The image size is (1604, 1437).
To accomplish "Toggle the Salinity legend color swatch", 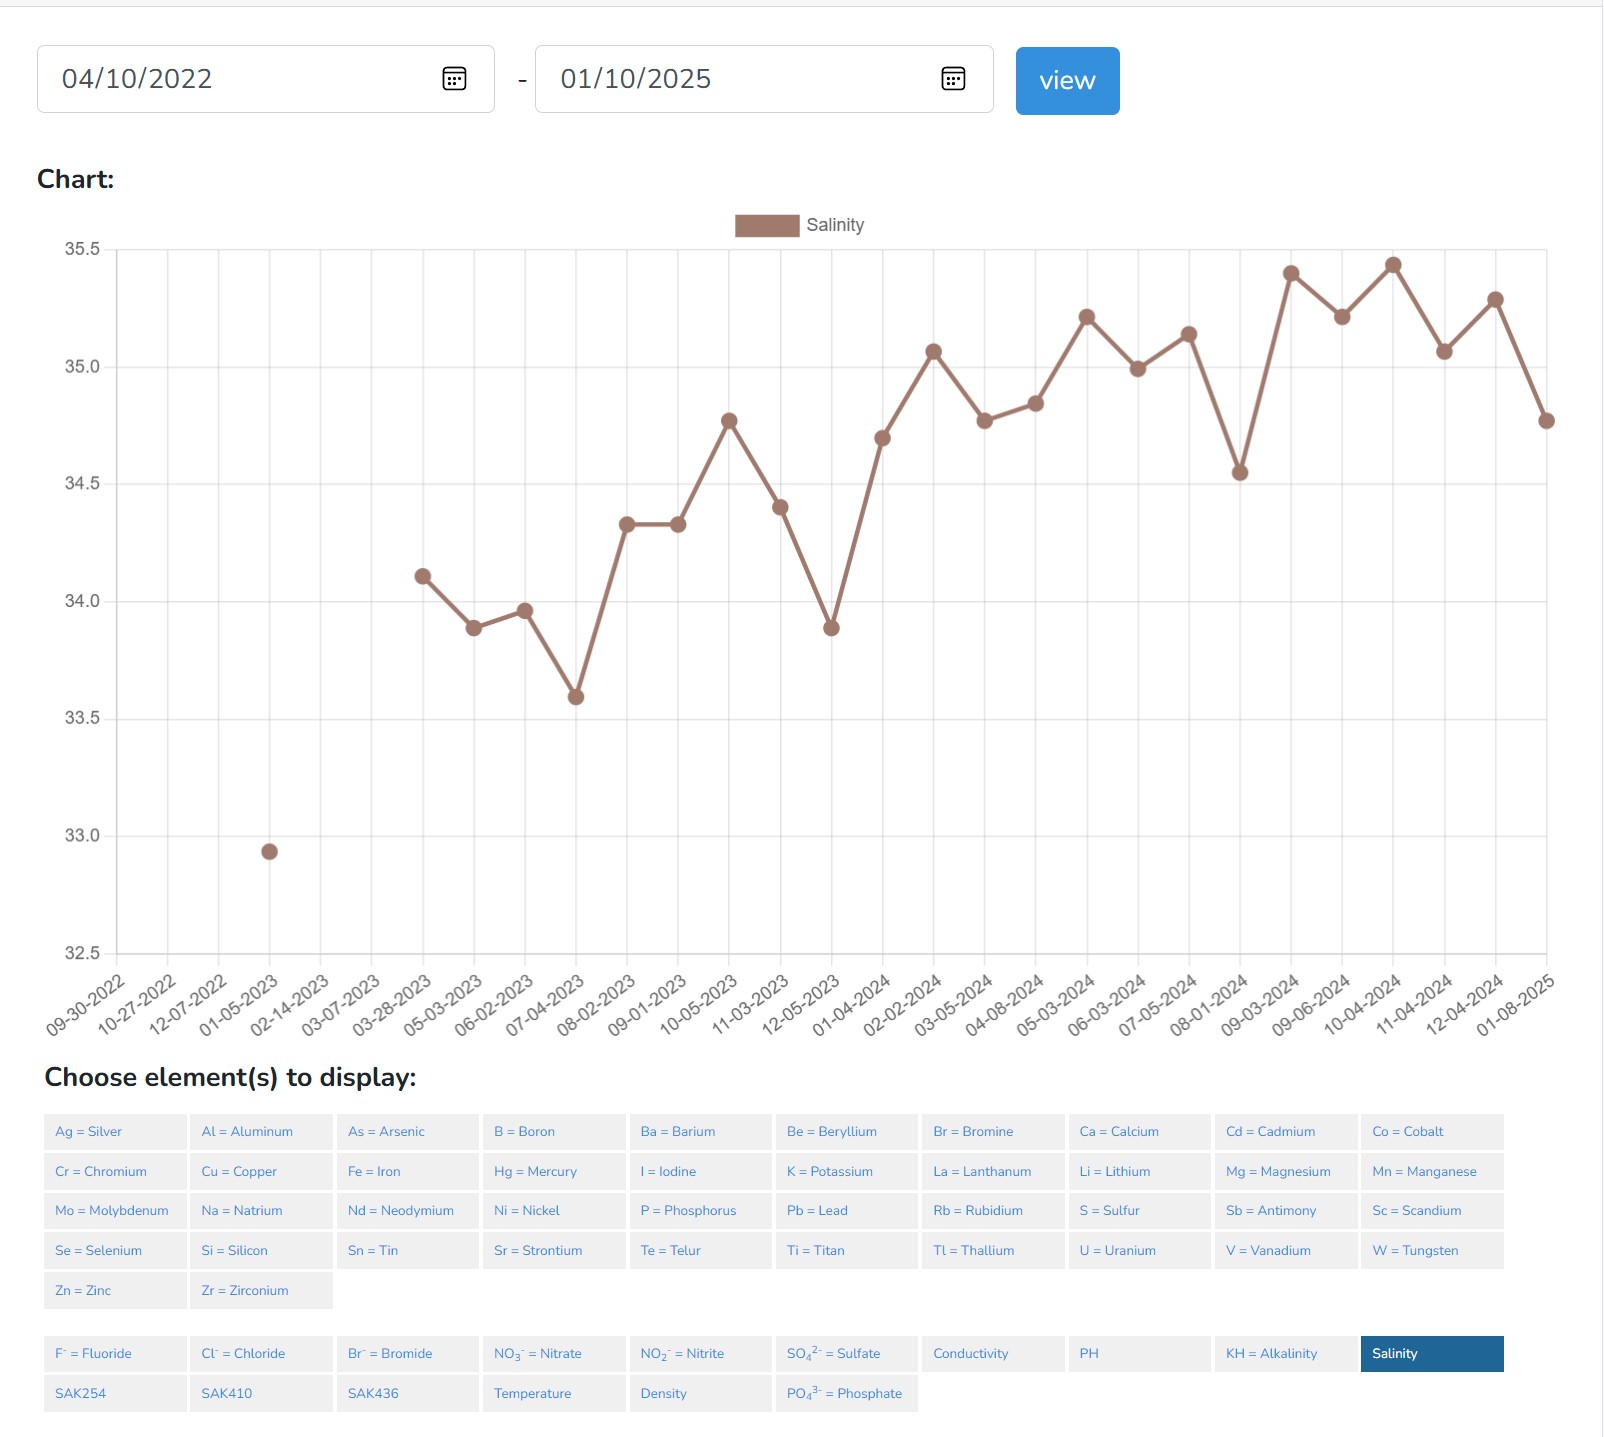I will (x=767, y=226).
